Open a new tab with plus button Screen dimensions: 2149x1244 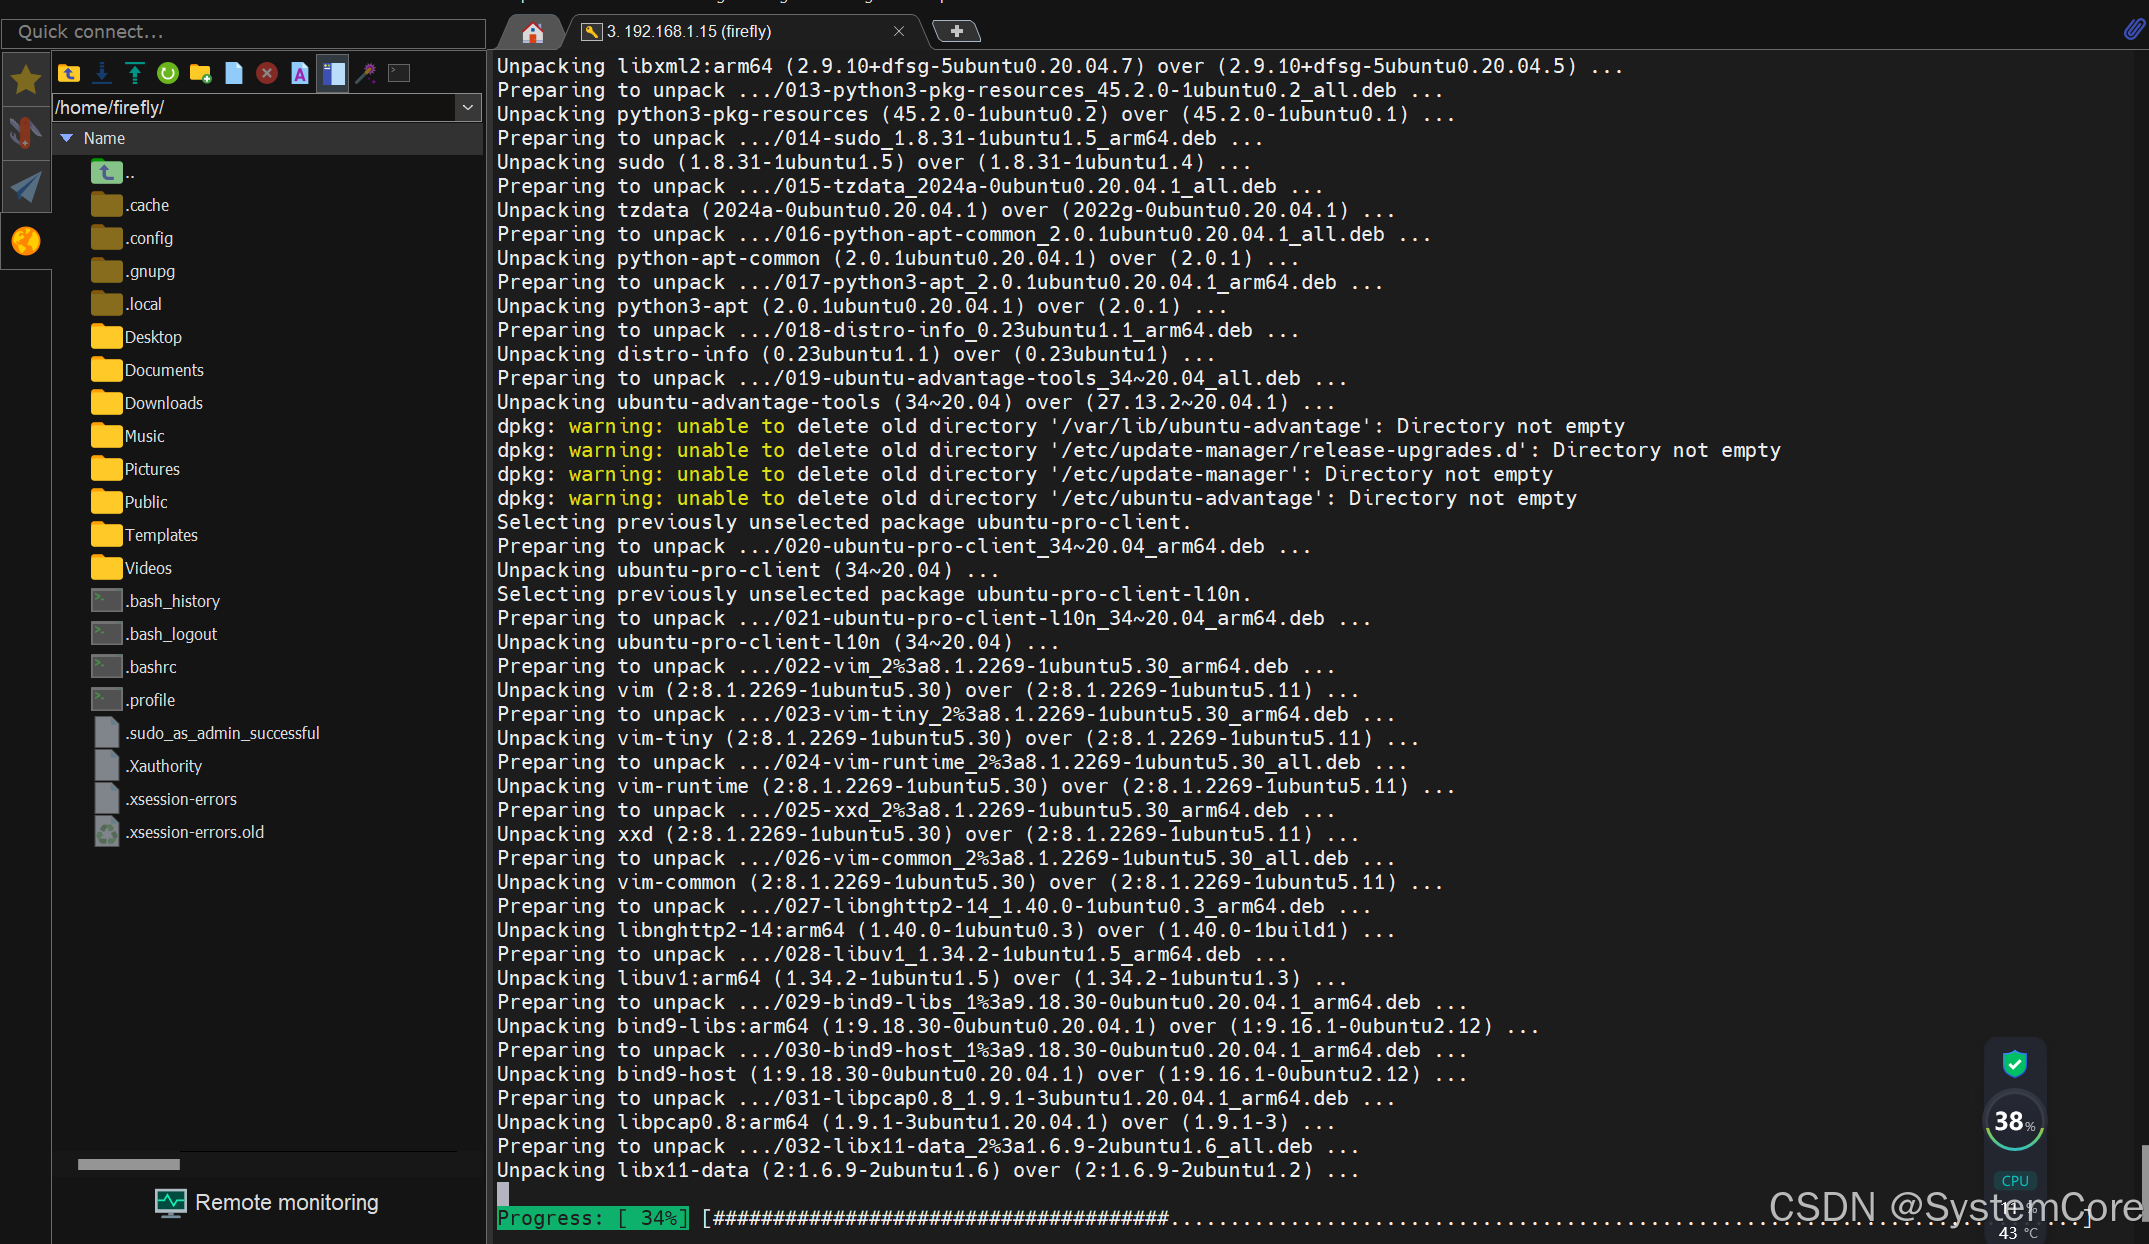coord(956,31)
